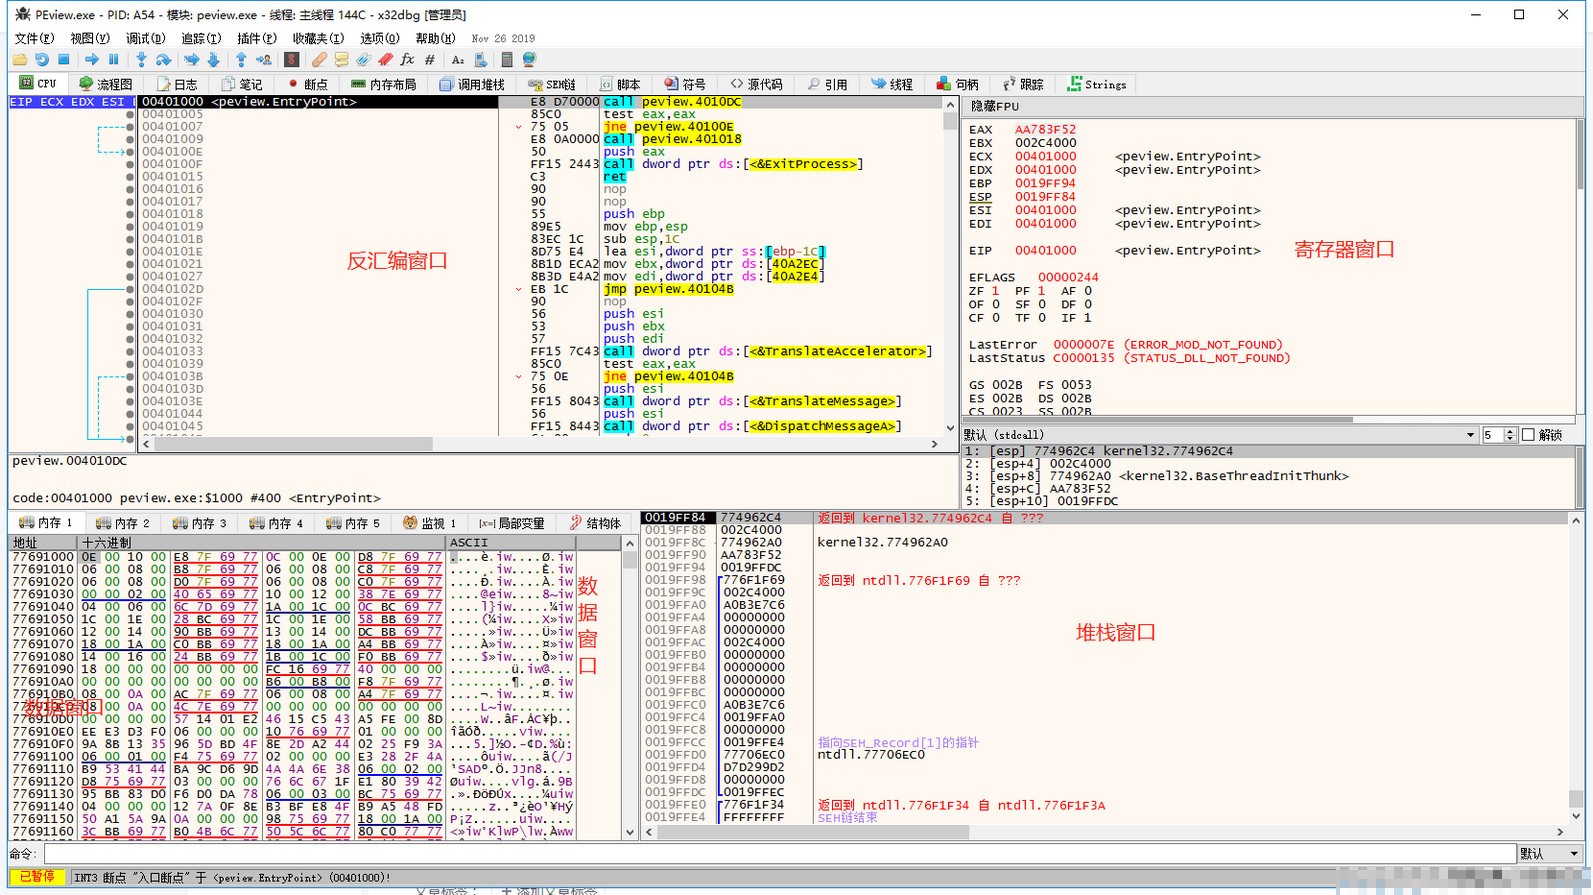Run the program with the arrow icon
Image resolution: width=1593 pixels, height=895 pixels.
pyautogui.click(x=92, y=60)
